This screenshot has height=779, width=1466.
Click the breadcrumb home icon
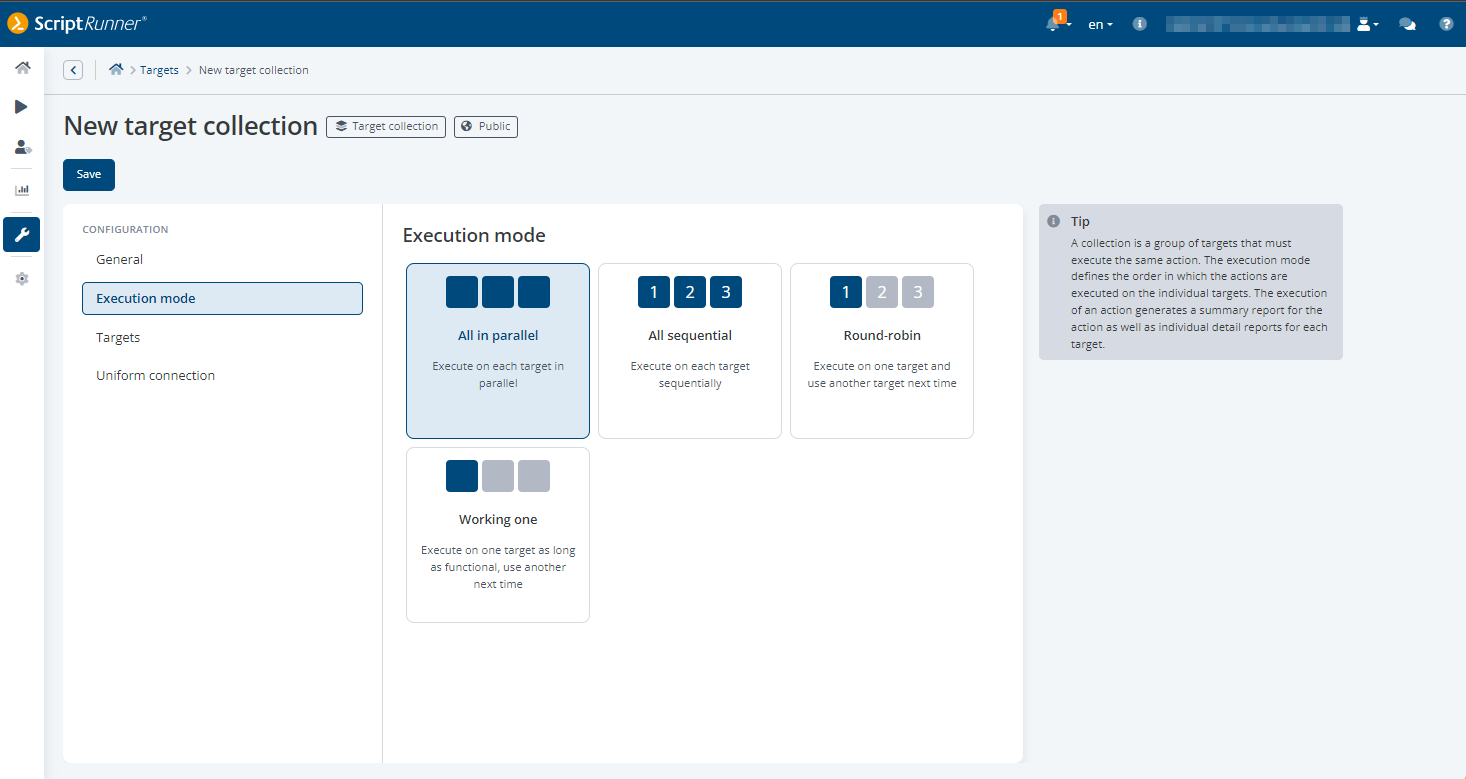[116, 70]
